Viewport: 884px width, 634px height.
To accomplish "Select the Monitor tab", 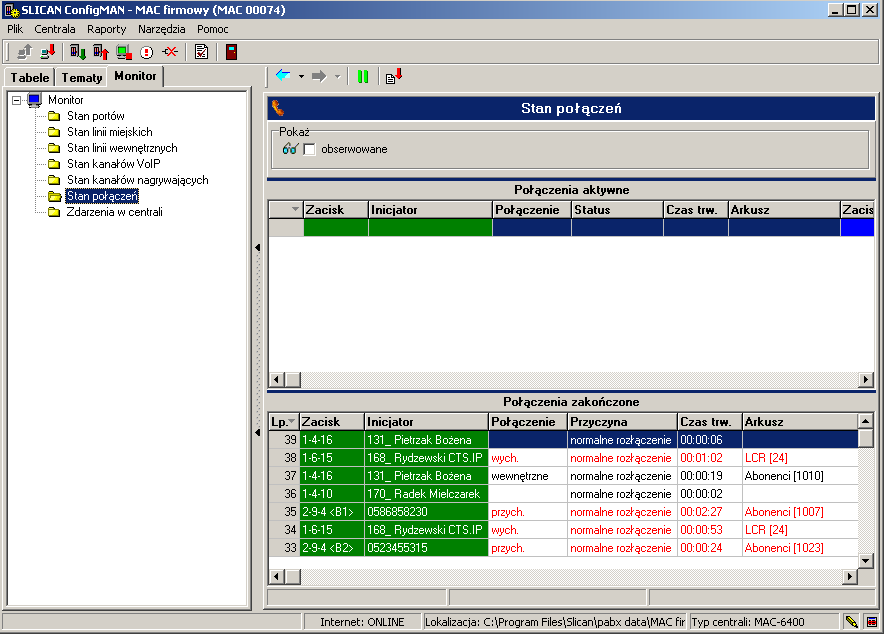I will pos(135,76).
